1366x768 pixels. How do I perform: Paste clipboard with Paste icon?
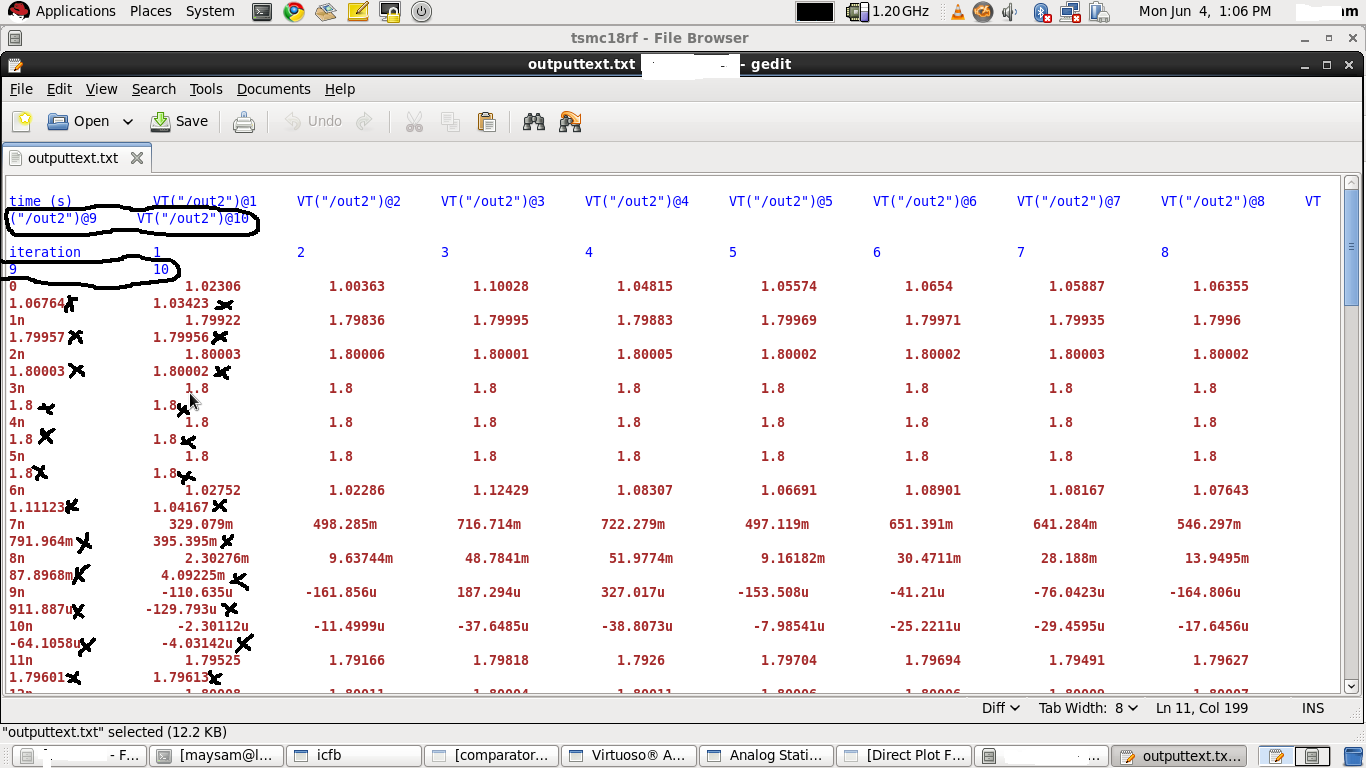(x=487, y=122)
